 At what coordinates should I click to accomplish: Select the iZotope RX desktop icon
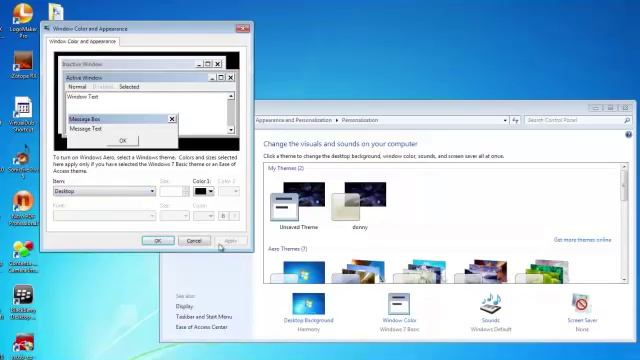[x=23, y=65]
